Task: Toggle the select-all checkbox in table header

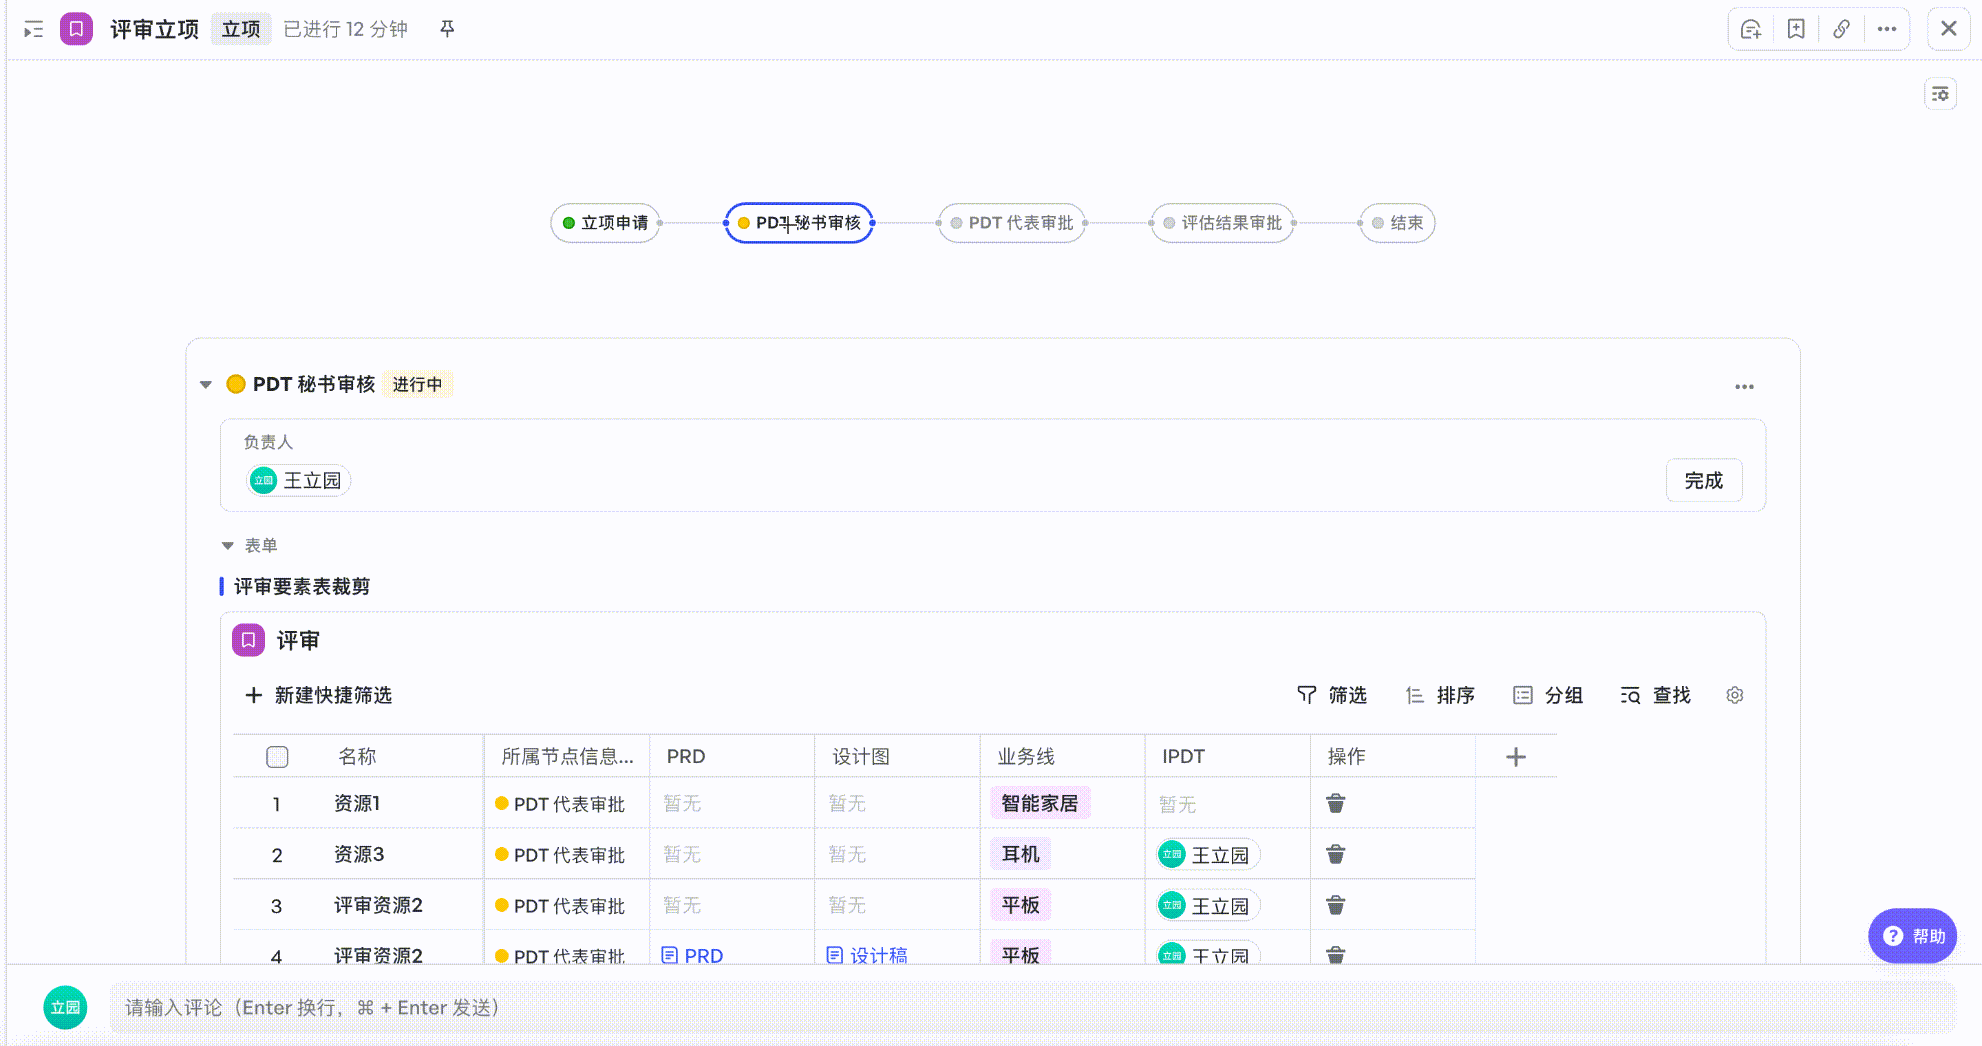Action: pyautogui.click(x=277, y=757)
